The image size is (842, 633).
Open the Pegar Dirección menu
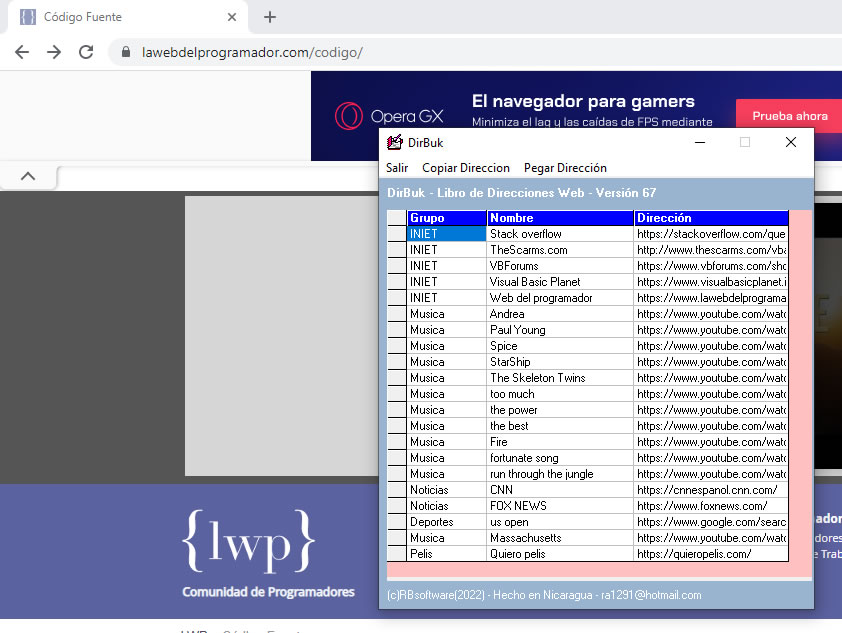click(565, 168)
